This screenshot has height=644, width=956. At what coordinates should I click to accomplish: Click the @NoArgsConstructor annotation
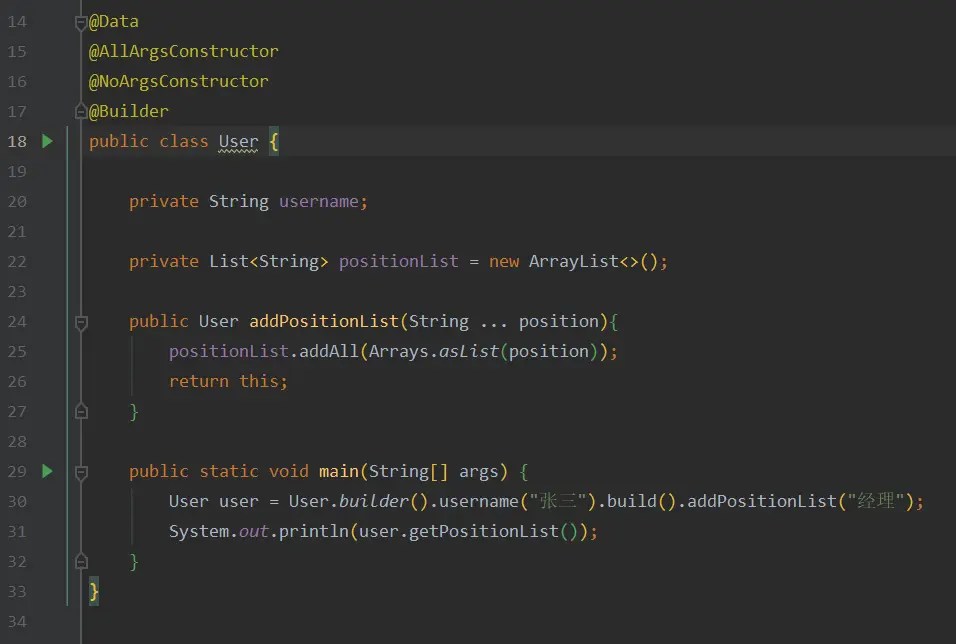[x=178, y=81]
